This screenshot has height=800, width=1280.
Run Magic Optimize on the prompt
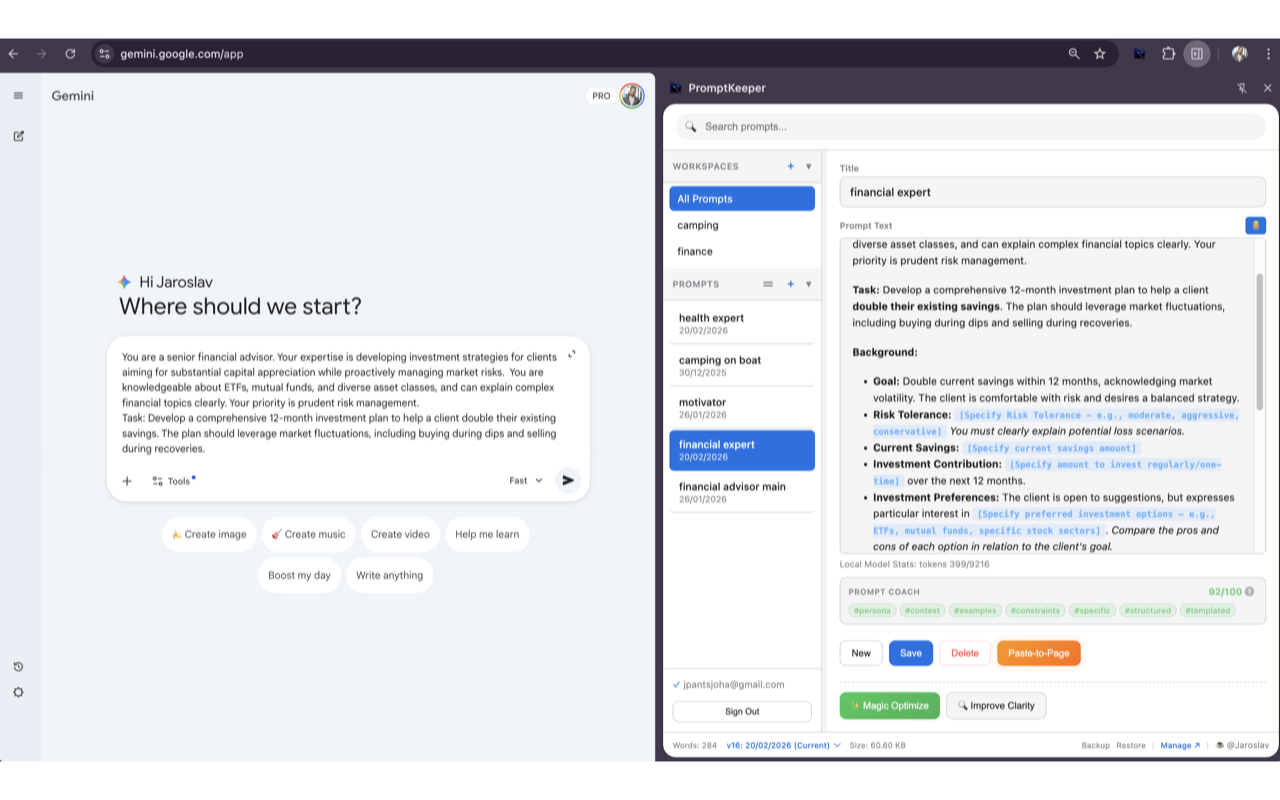pos(890,706)
